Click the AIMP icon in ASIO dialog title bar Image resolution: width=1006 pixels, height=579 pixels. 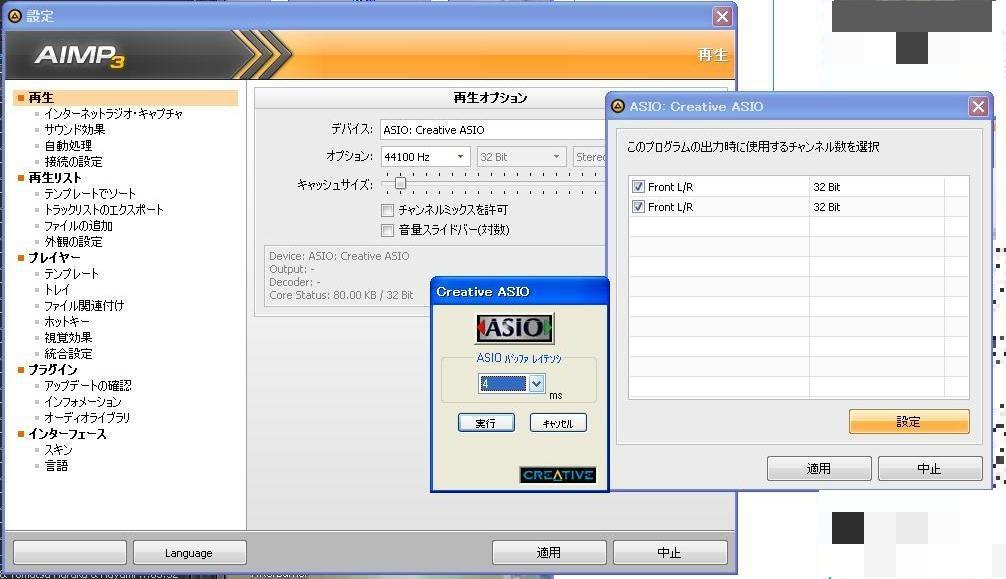point(618,106)
